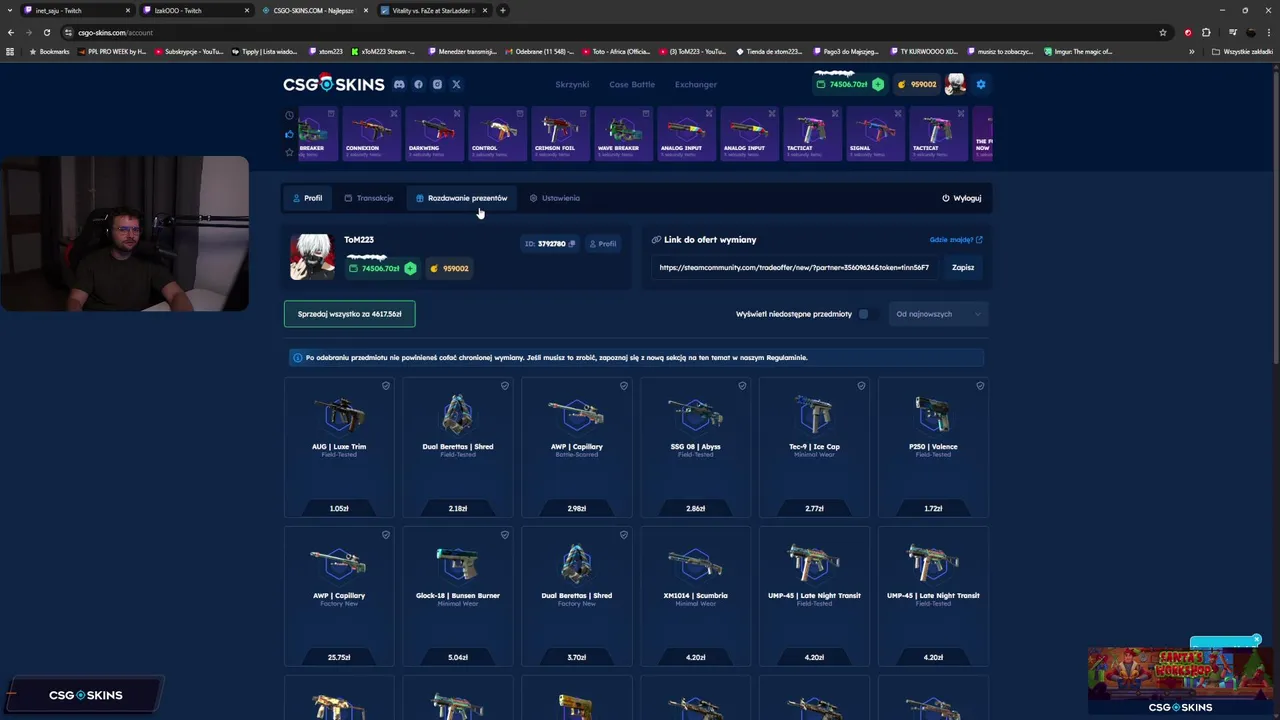Click the CRIMSON FOIL live drop card
The width and height of the screenshot is (1280, 720).
pos(560,134)
